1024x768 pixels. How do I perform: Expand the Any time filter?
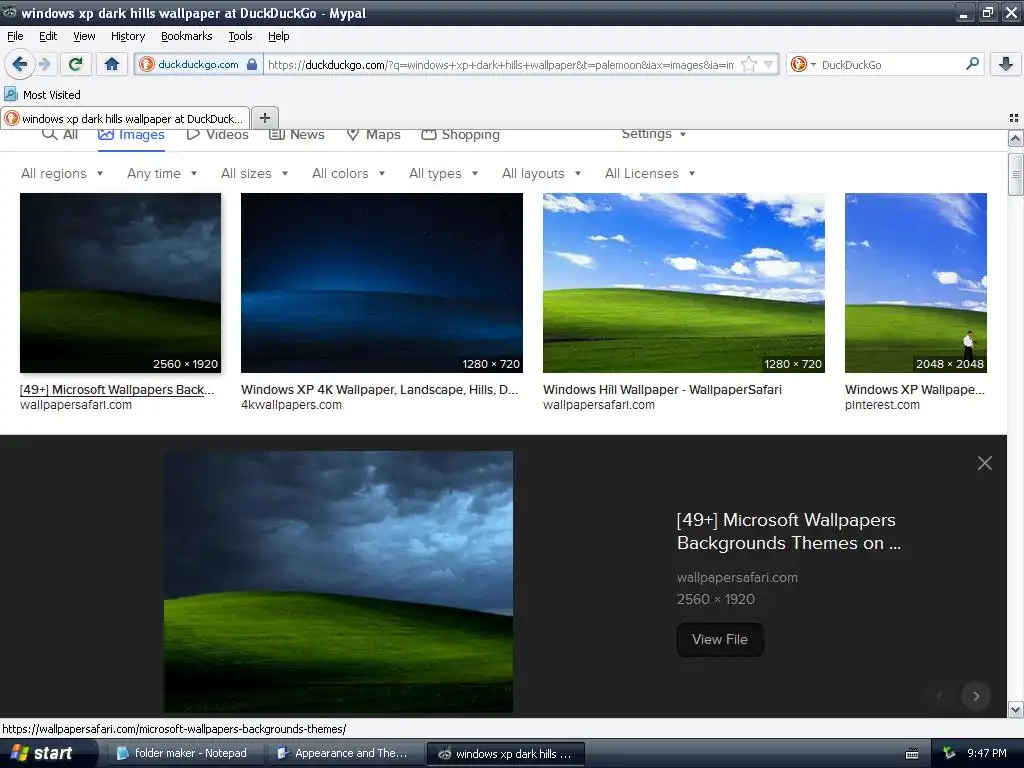pos(162,173)
